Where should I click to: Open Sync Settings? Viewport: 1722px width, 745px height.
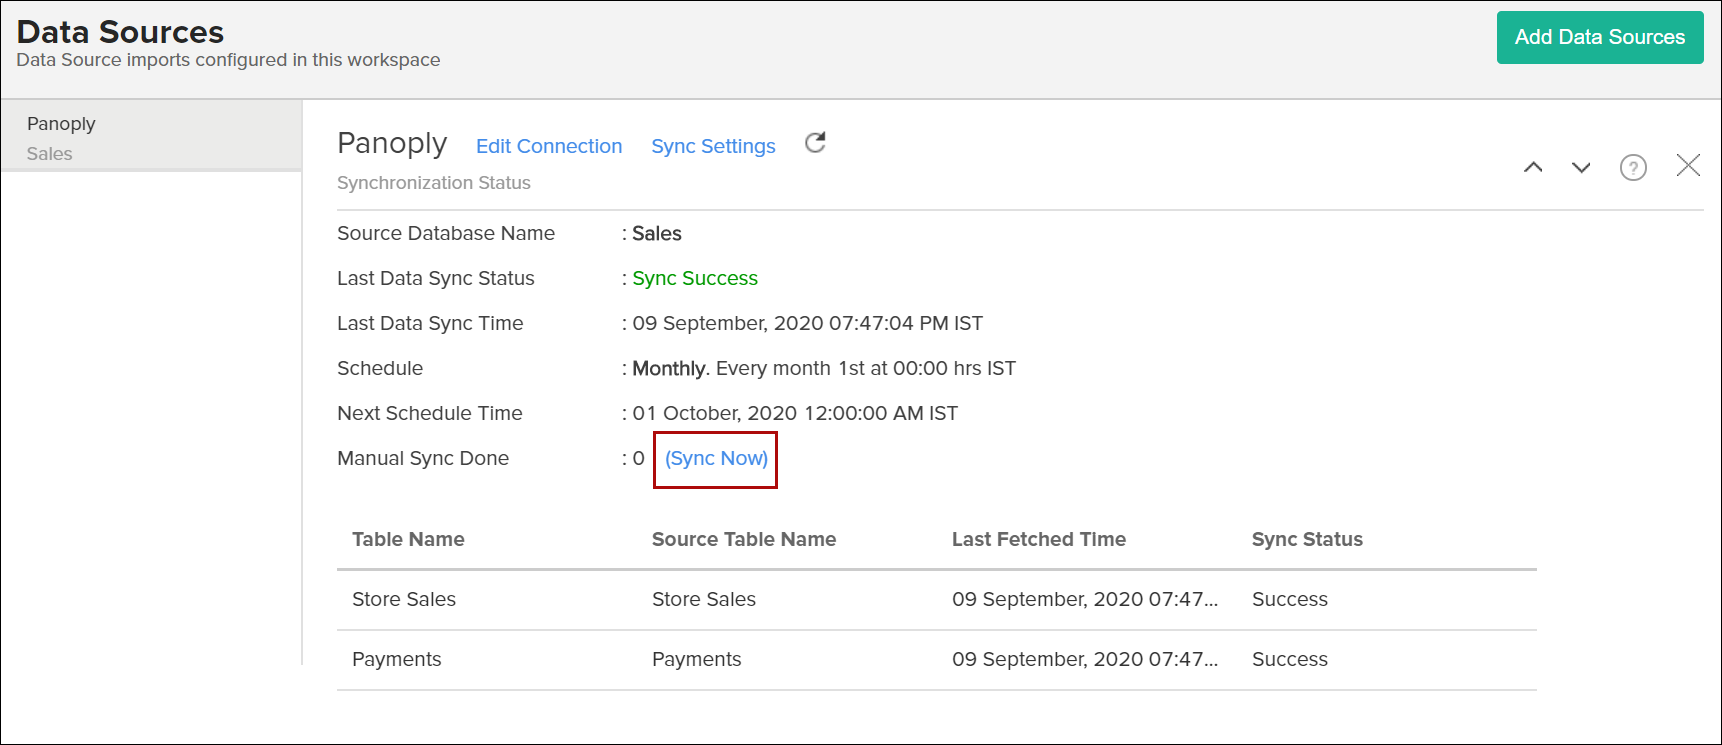(x=713, y=147)
